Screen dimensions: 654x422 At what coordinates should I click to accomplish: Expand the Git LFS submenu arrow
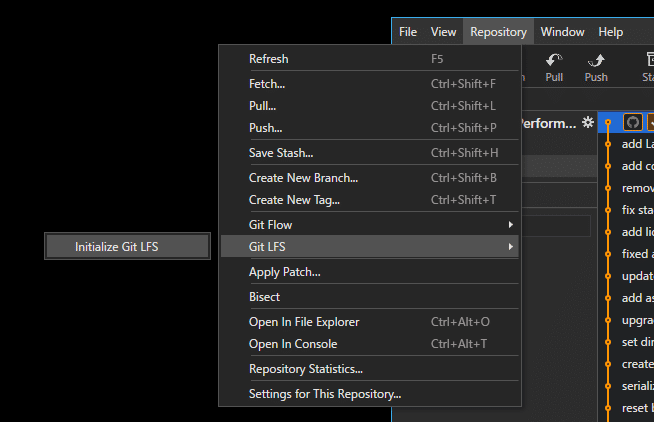[x=511, y=246]
